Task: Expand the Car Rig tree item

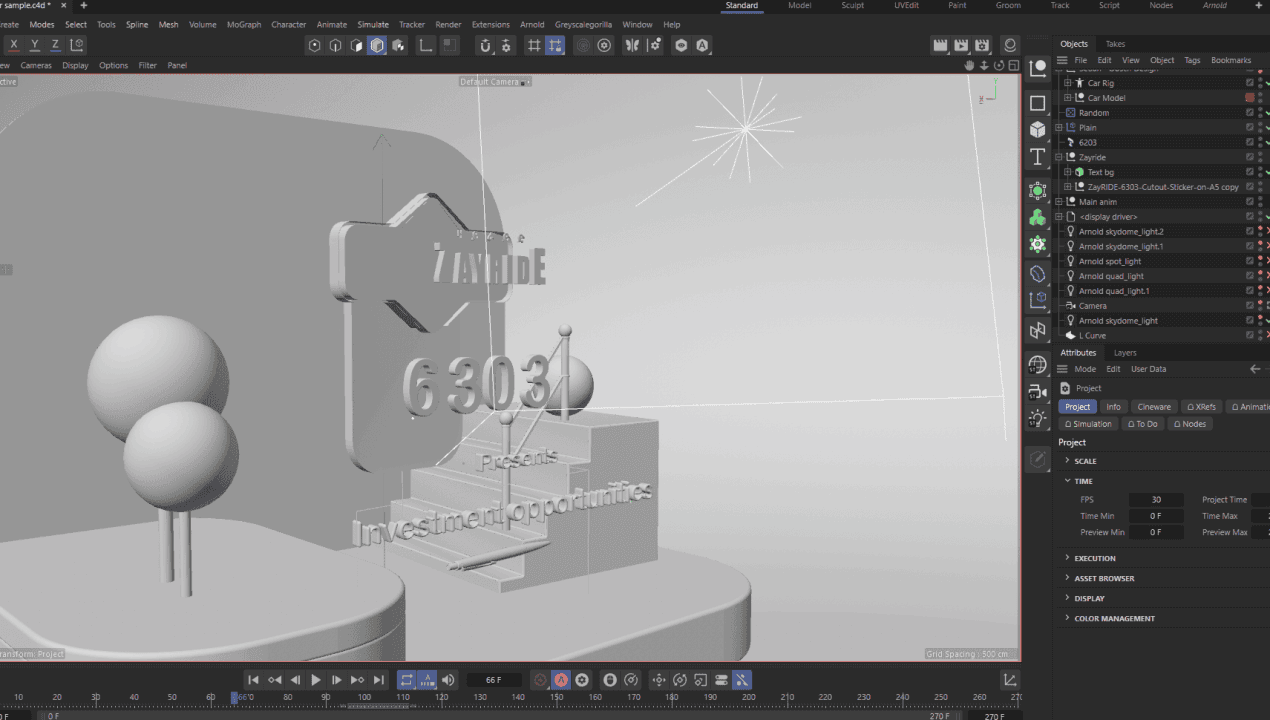Action: [1068, 83]
